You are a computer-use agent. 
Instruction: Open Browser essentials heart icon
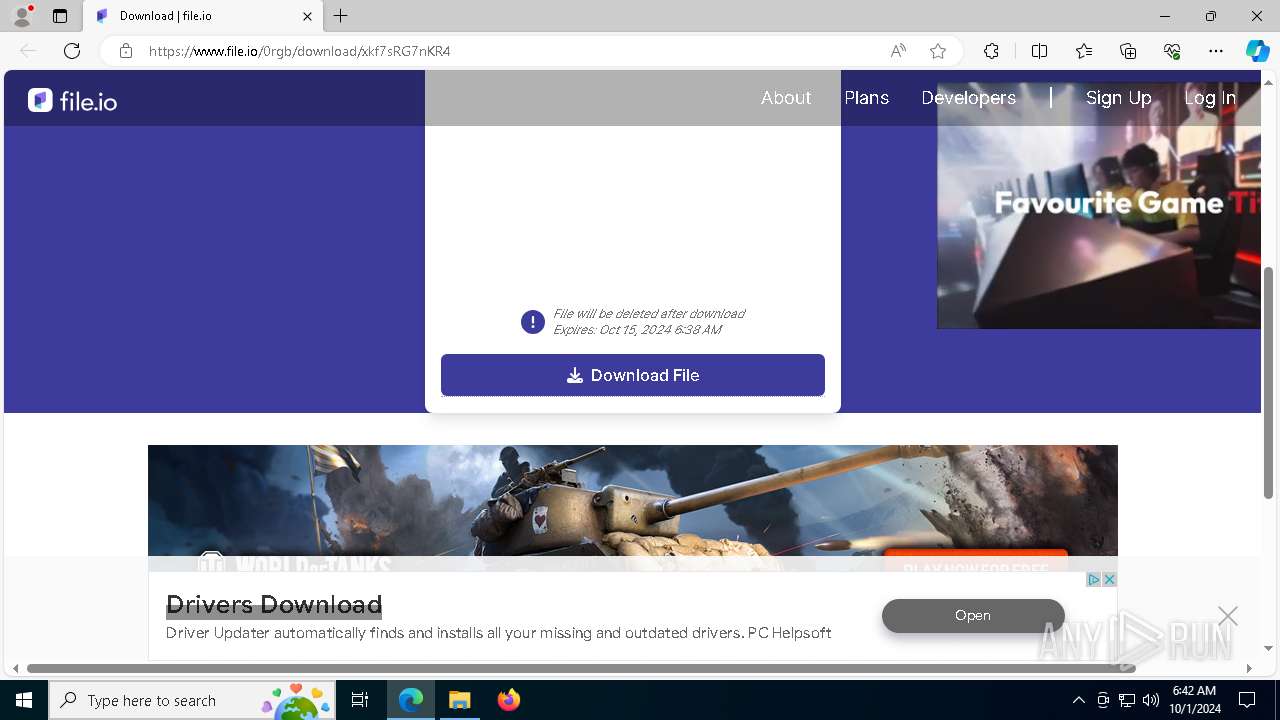click(x=1172, y=51)
